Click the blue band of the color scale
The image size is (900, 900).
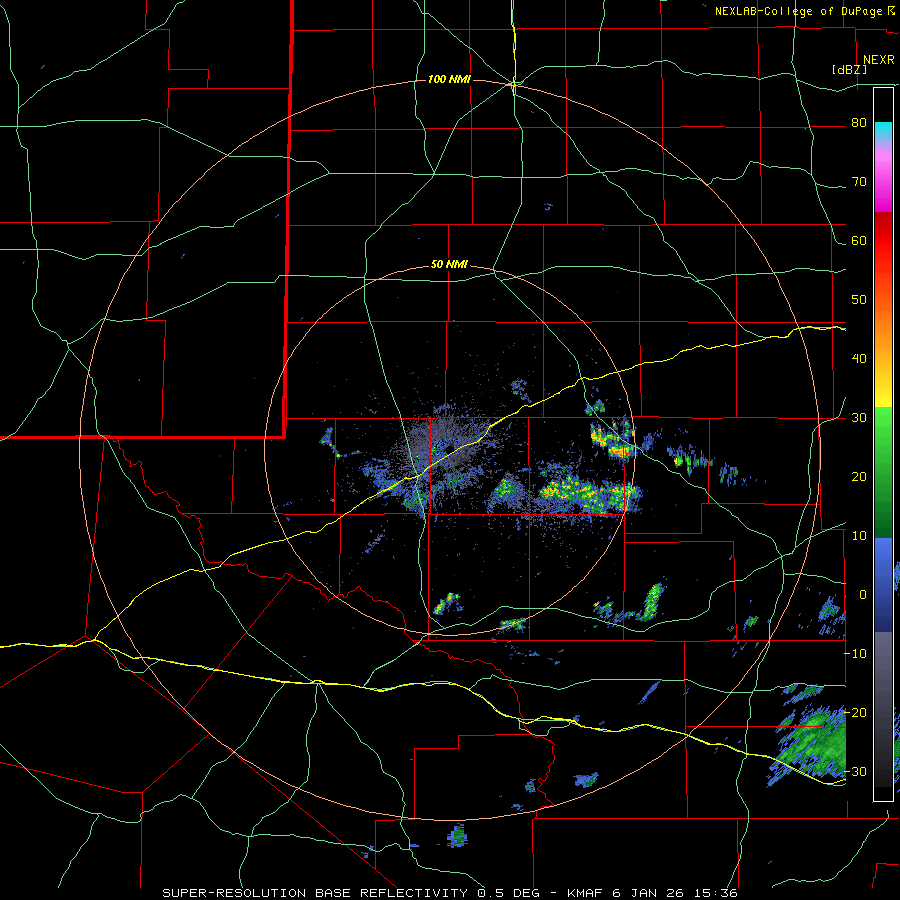pos(883,585)
